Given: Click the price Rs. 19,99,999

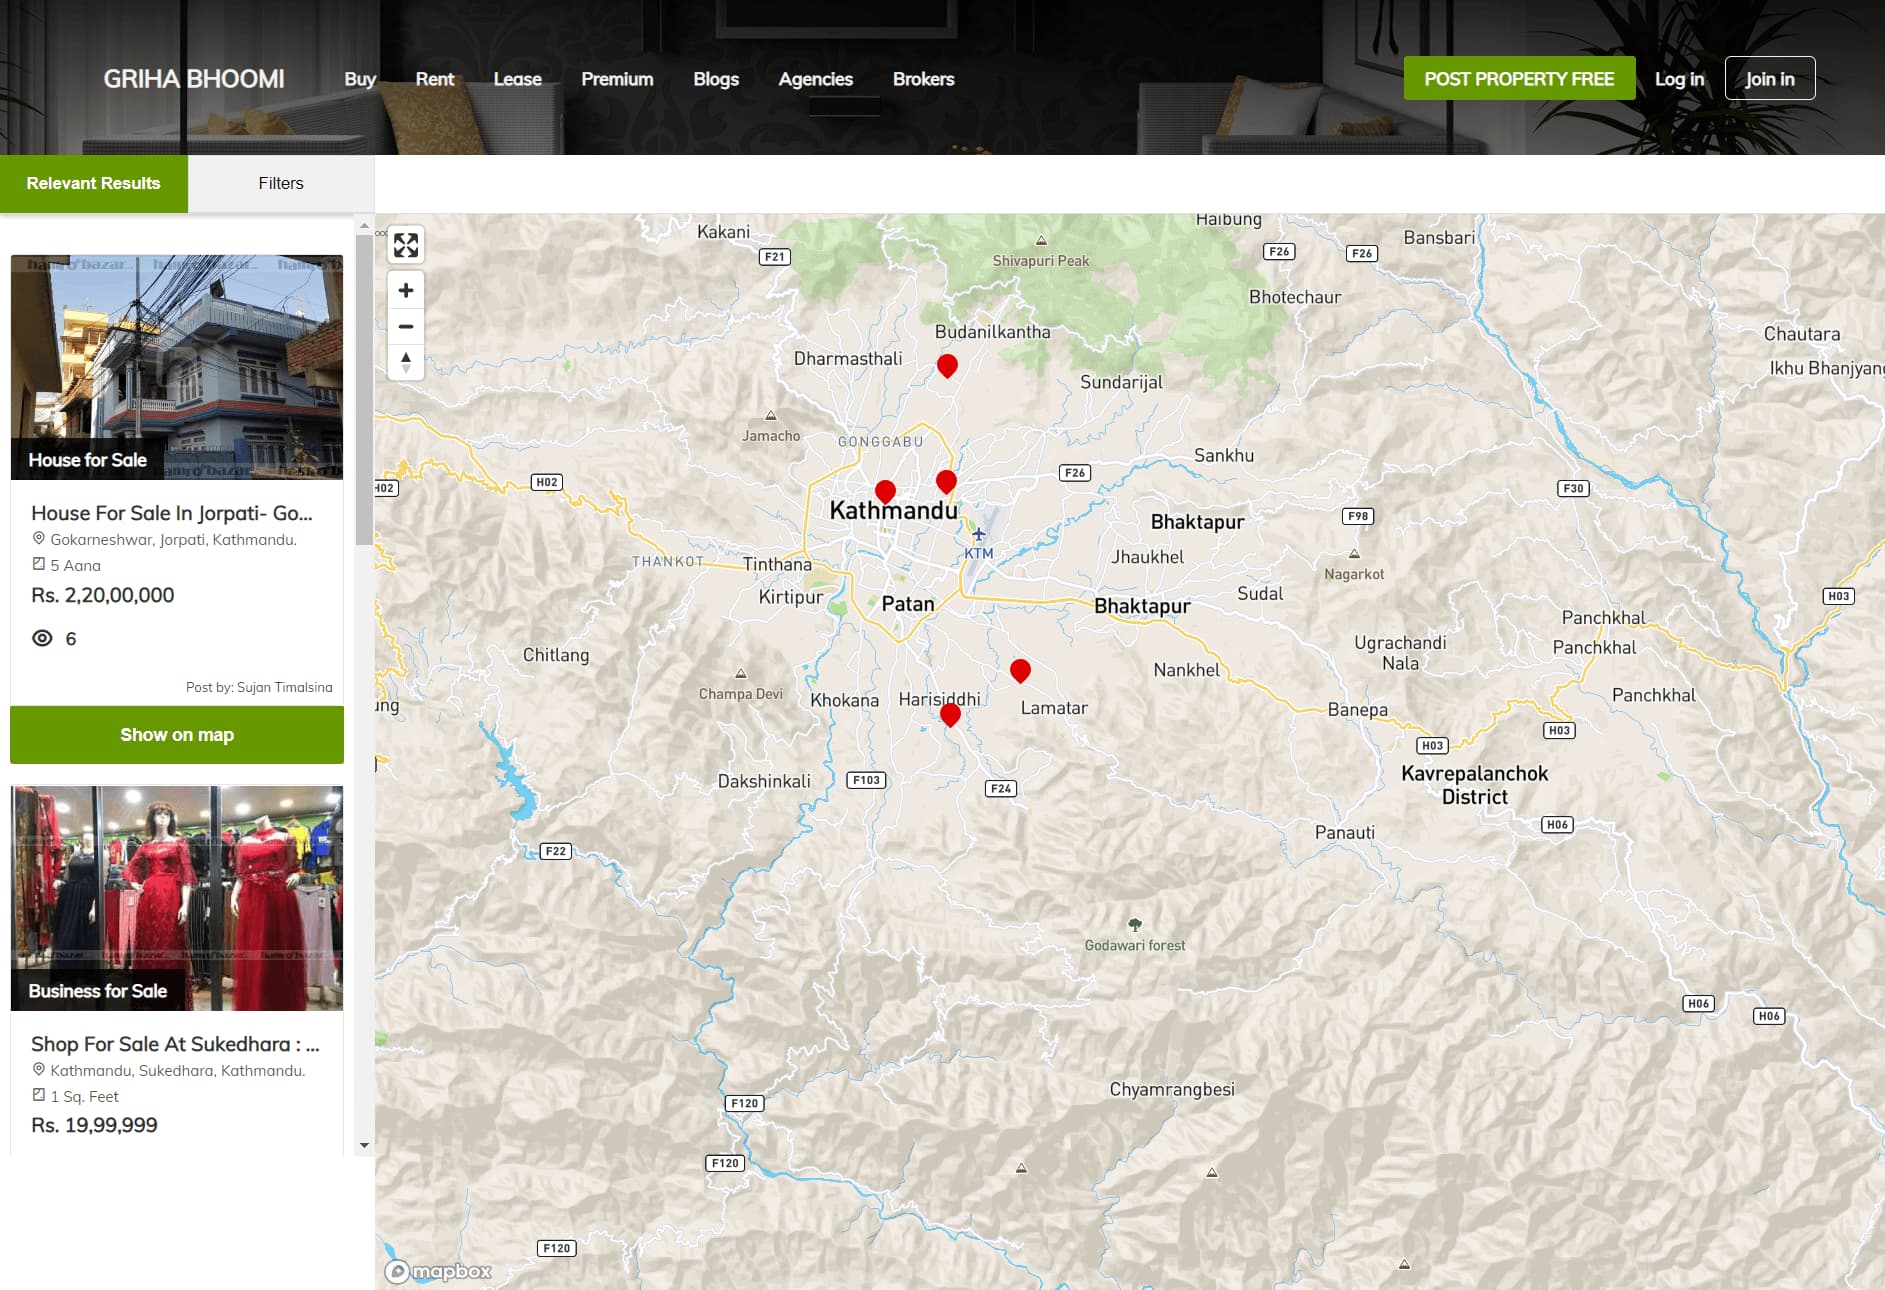Looking at the screenshot, I should pyautogui.click(x=94, y=1125).
